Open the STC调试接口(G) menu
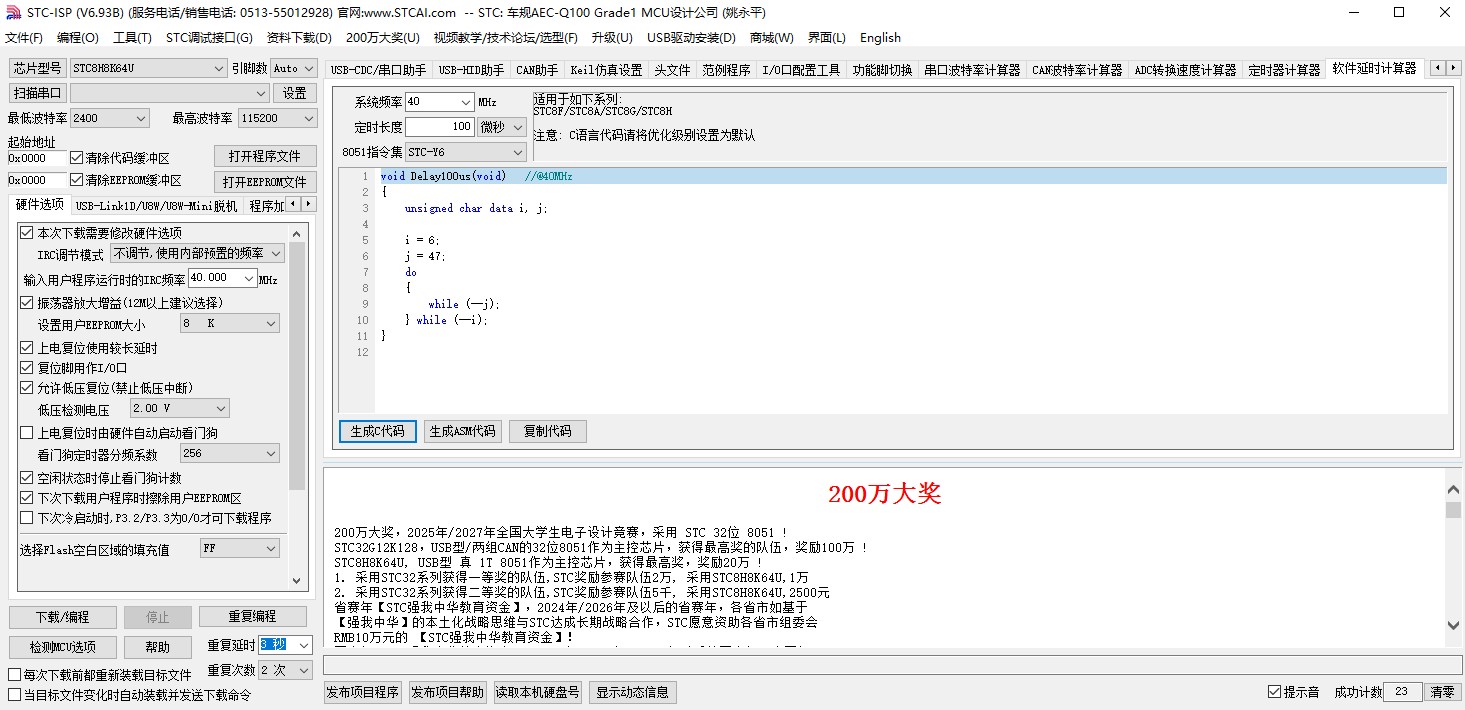Viewport: 1465px width, 710px height. coord(209,38)
